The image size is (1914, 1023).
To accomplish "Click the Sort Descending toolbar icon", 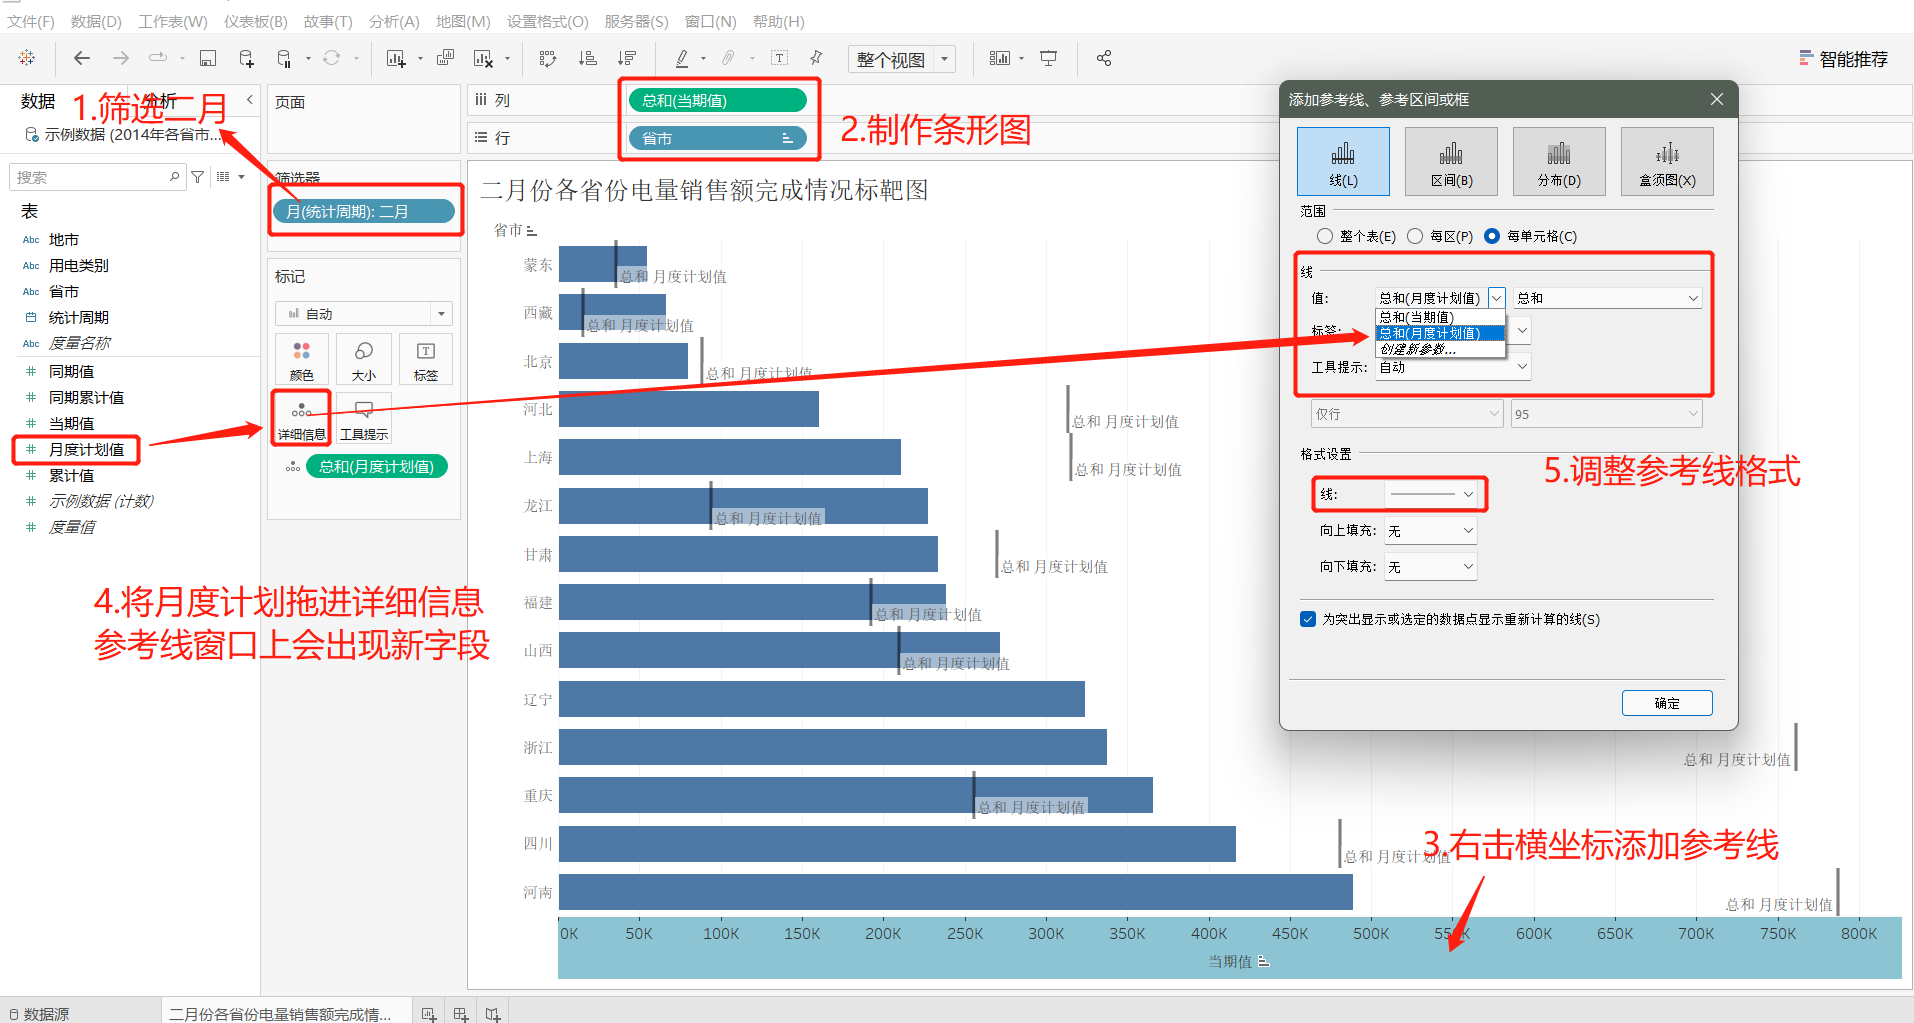I will [627, 58].
